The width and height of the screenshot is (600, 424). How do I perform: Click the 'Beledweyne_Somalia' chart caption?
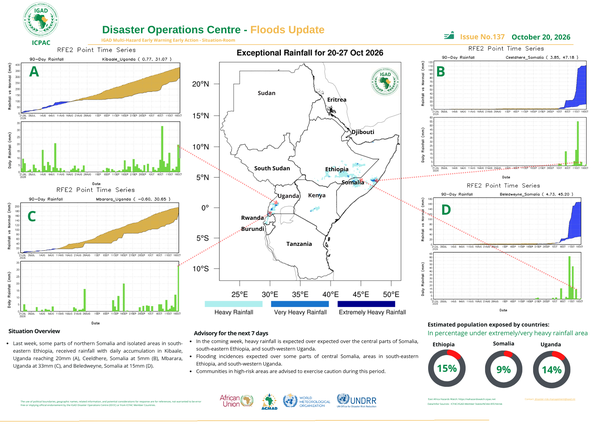536,194
